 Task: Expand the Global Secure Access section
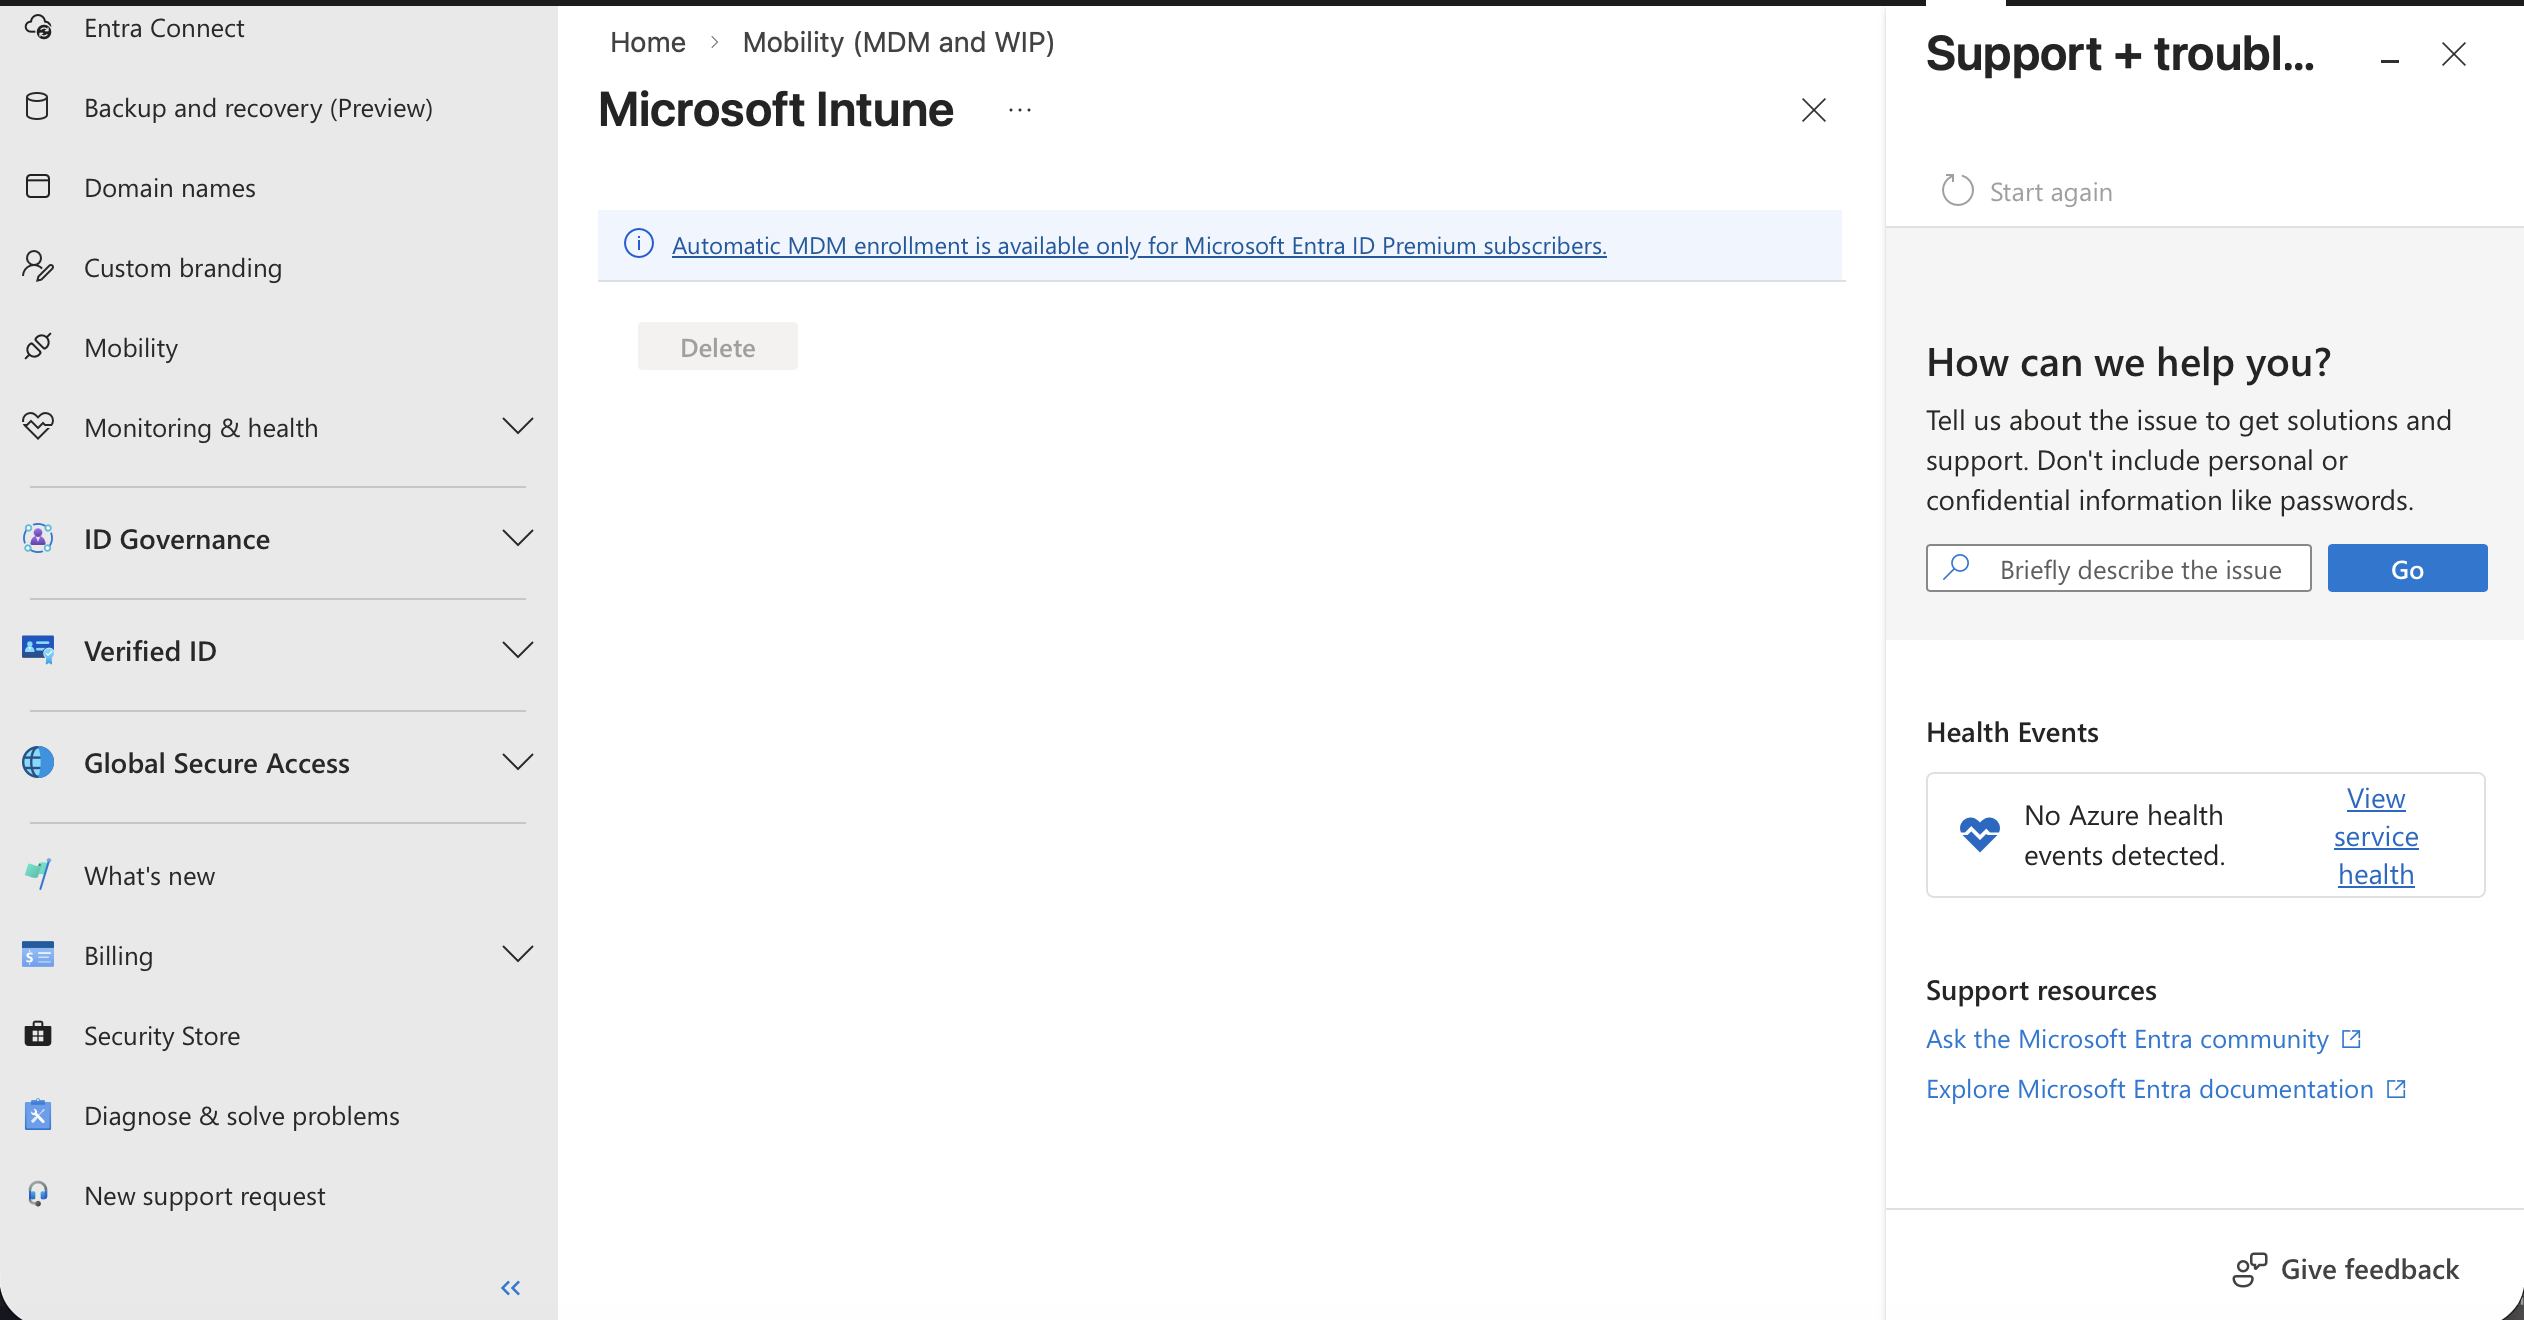517,763
